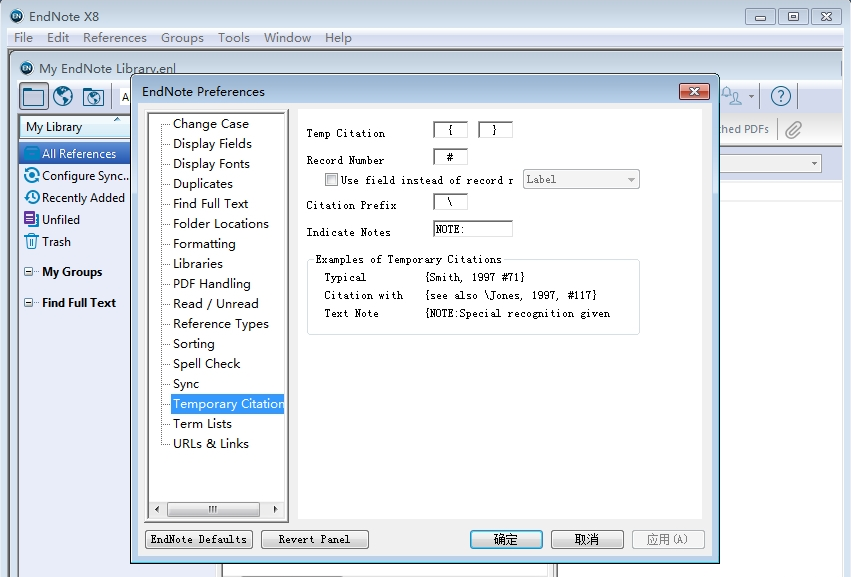Open the References menu
The height and width of the screenshot is (577, 851).
point(115,37)
